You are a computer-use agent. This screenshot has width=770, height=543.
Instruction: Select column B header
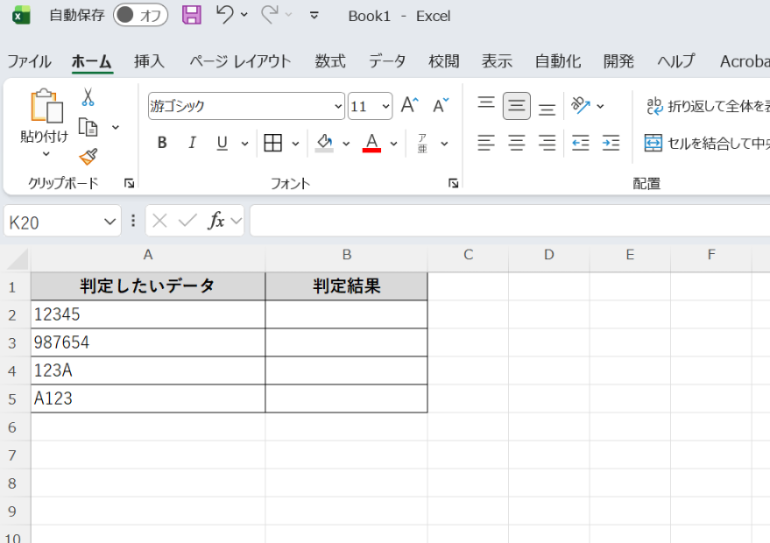click(347, 255)
